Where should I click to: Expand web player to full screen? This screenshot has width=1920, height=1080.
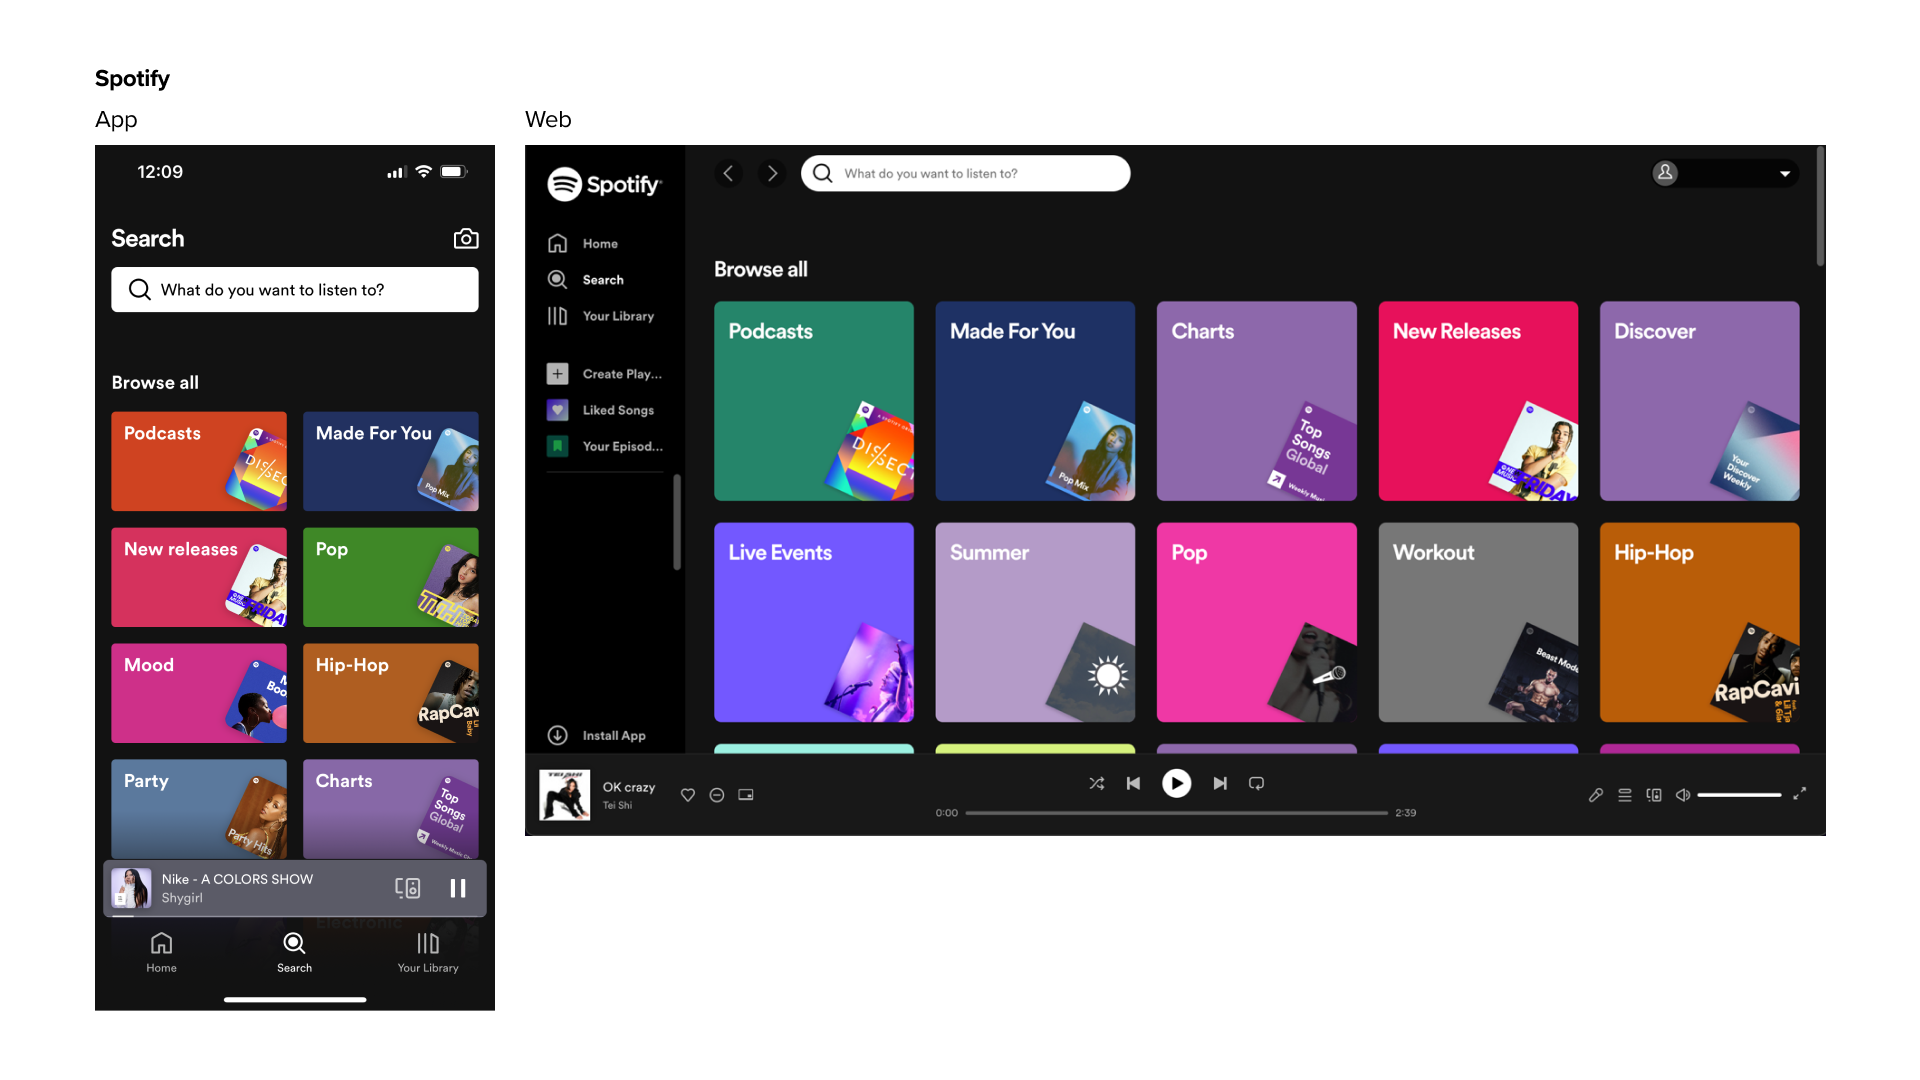click(x=1799, y=794)
